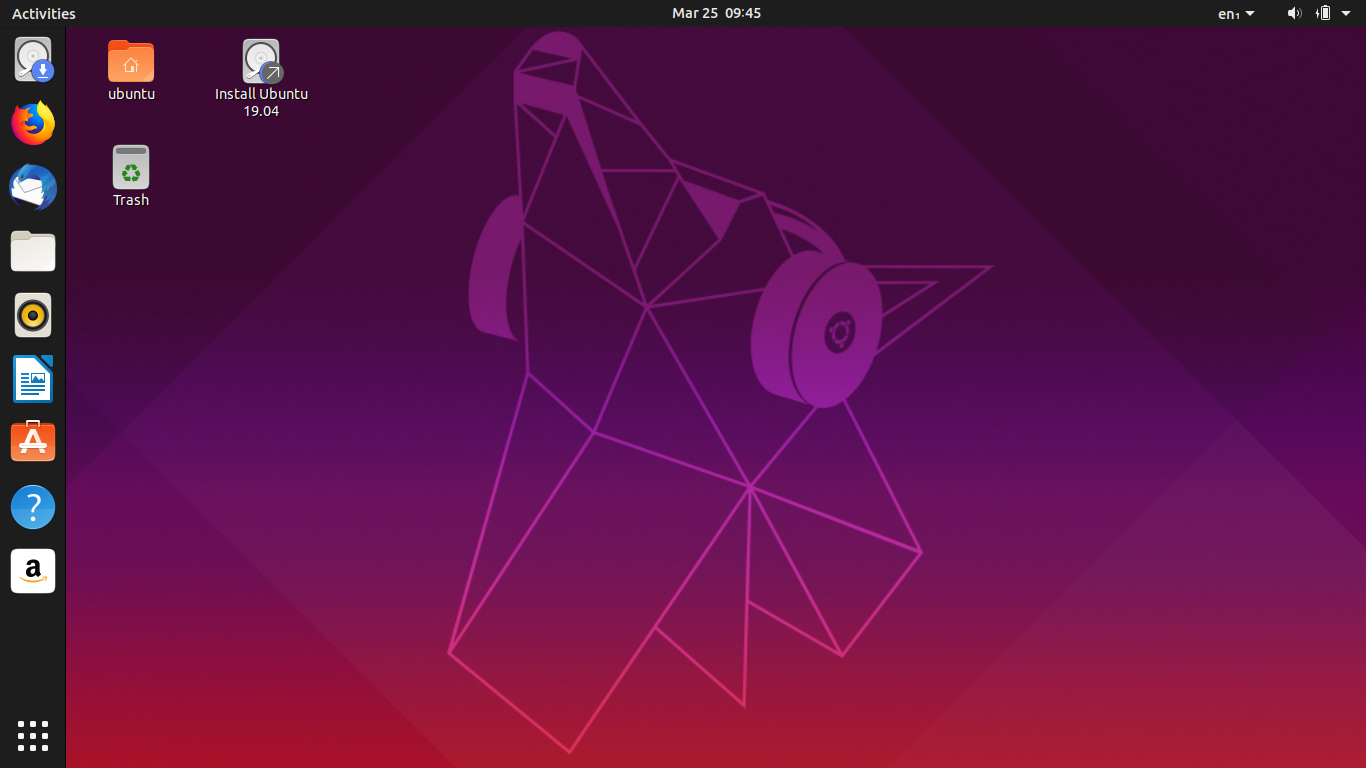Launch Firefox from the dock

pos(33,123)
